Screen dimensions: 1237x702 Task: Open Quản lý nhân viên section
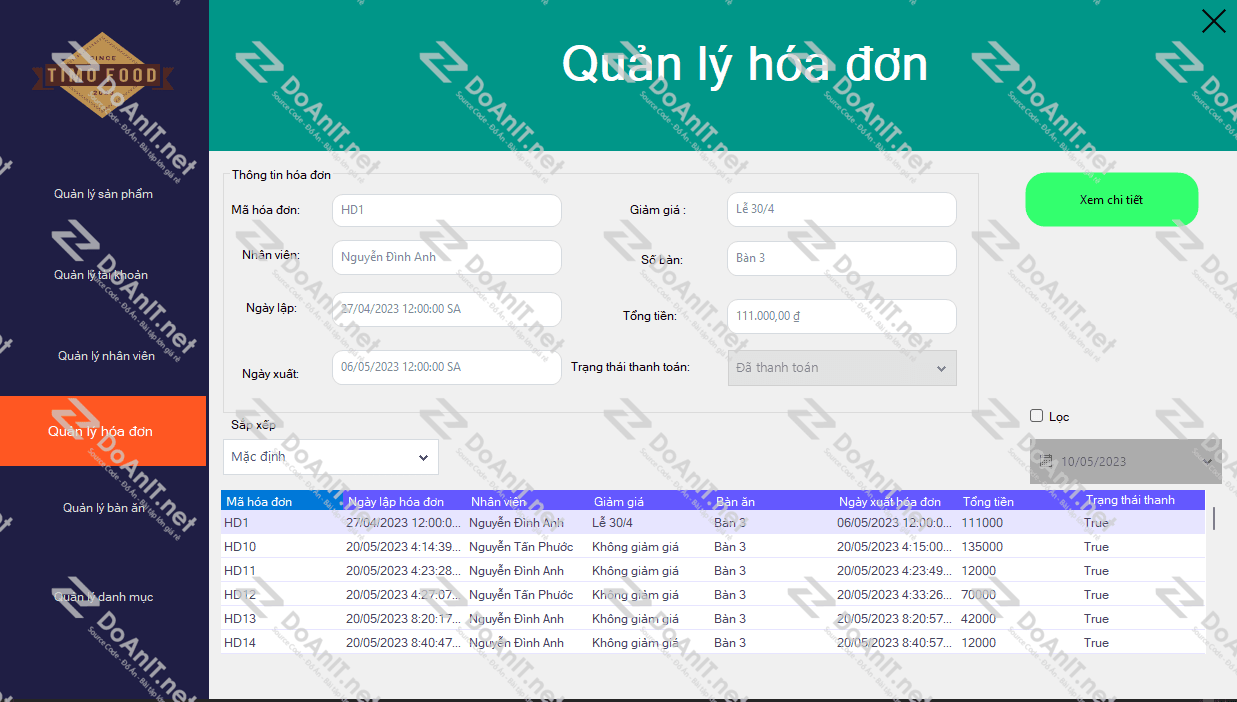coord(104,356)
